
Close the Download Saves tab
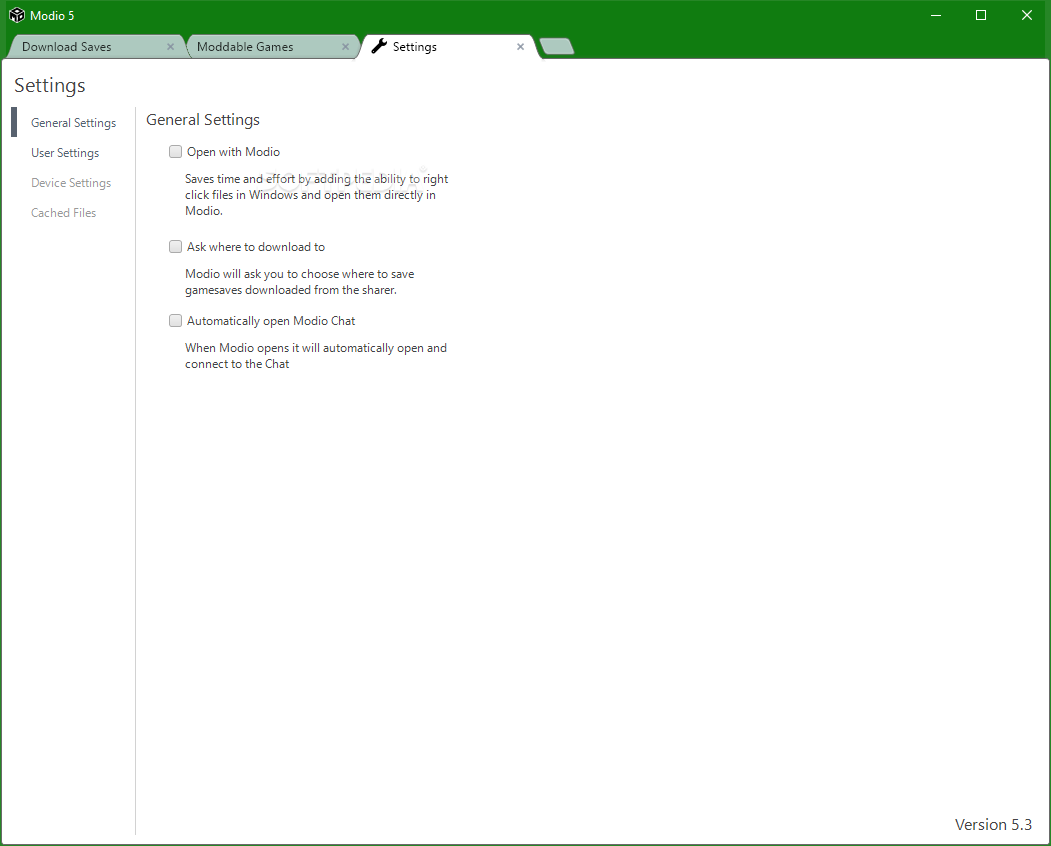tap(170, 46)
